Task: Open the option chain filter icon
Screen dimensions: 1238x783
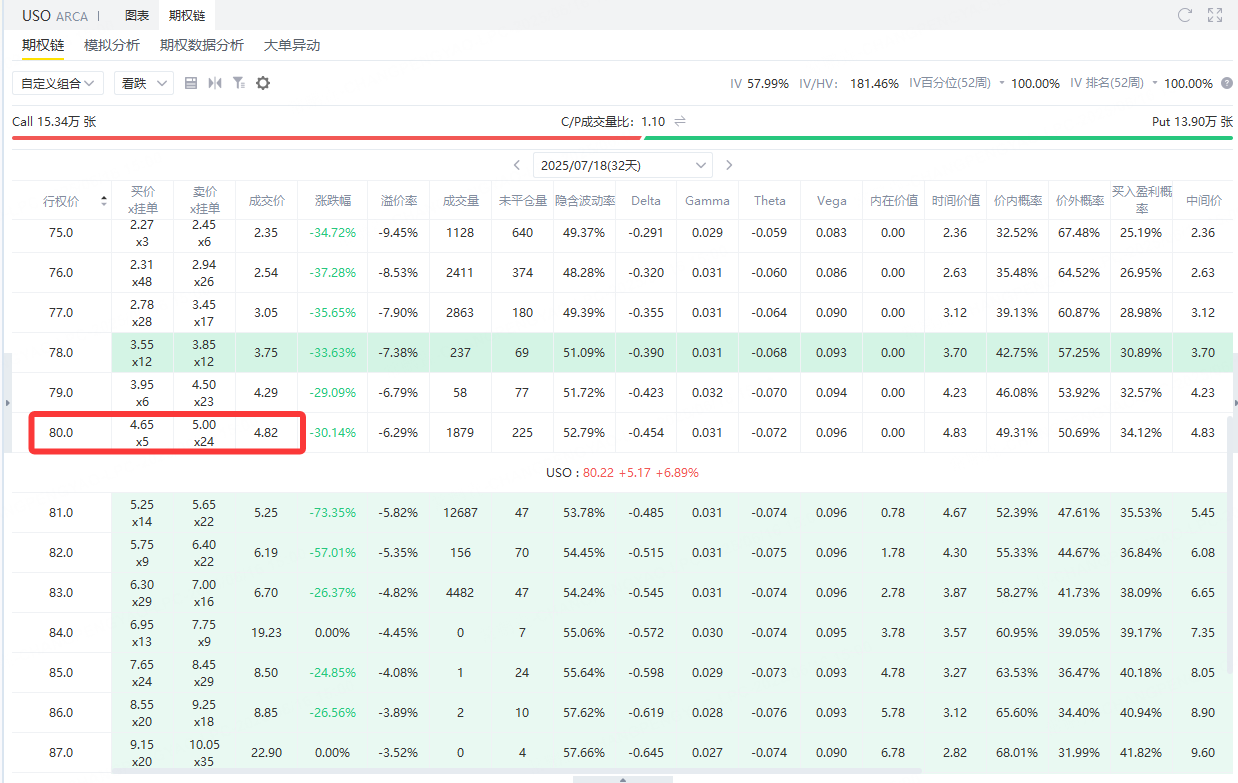Action: (239, 83)
